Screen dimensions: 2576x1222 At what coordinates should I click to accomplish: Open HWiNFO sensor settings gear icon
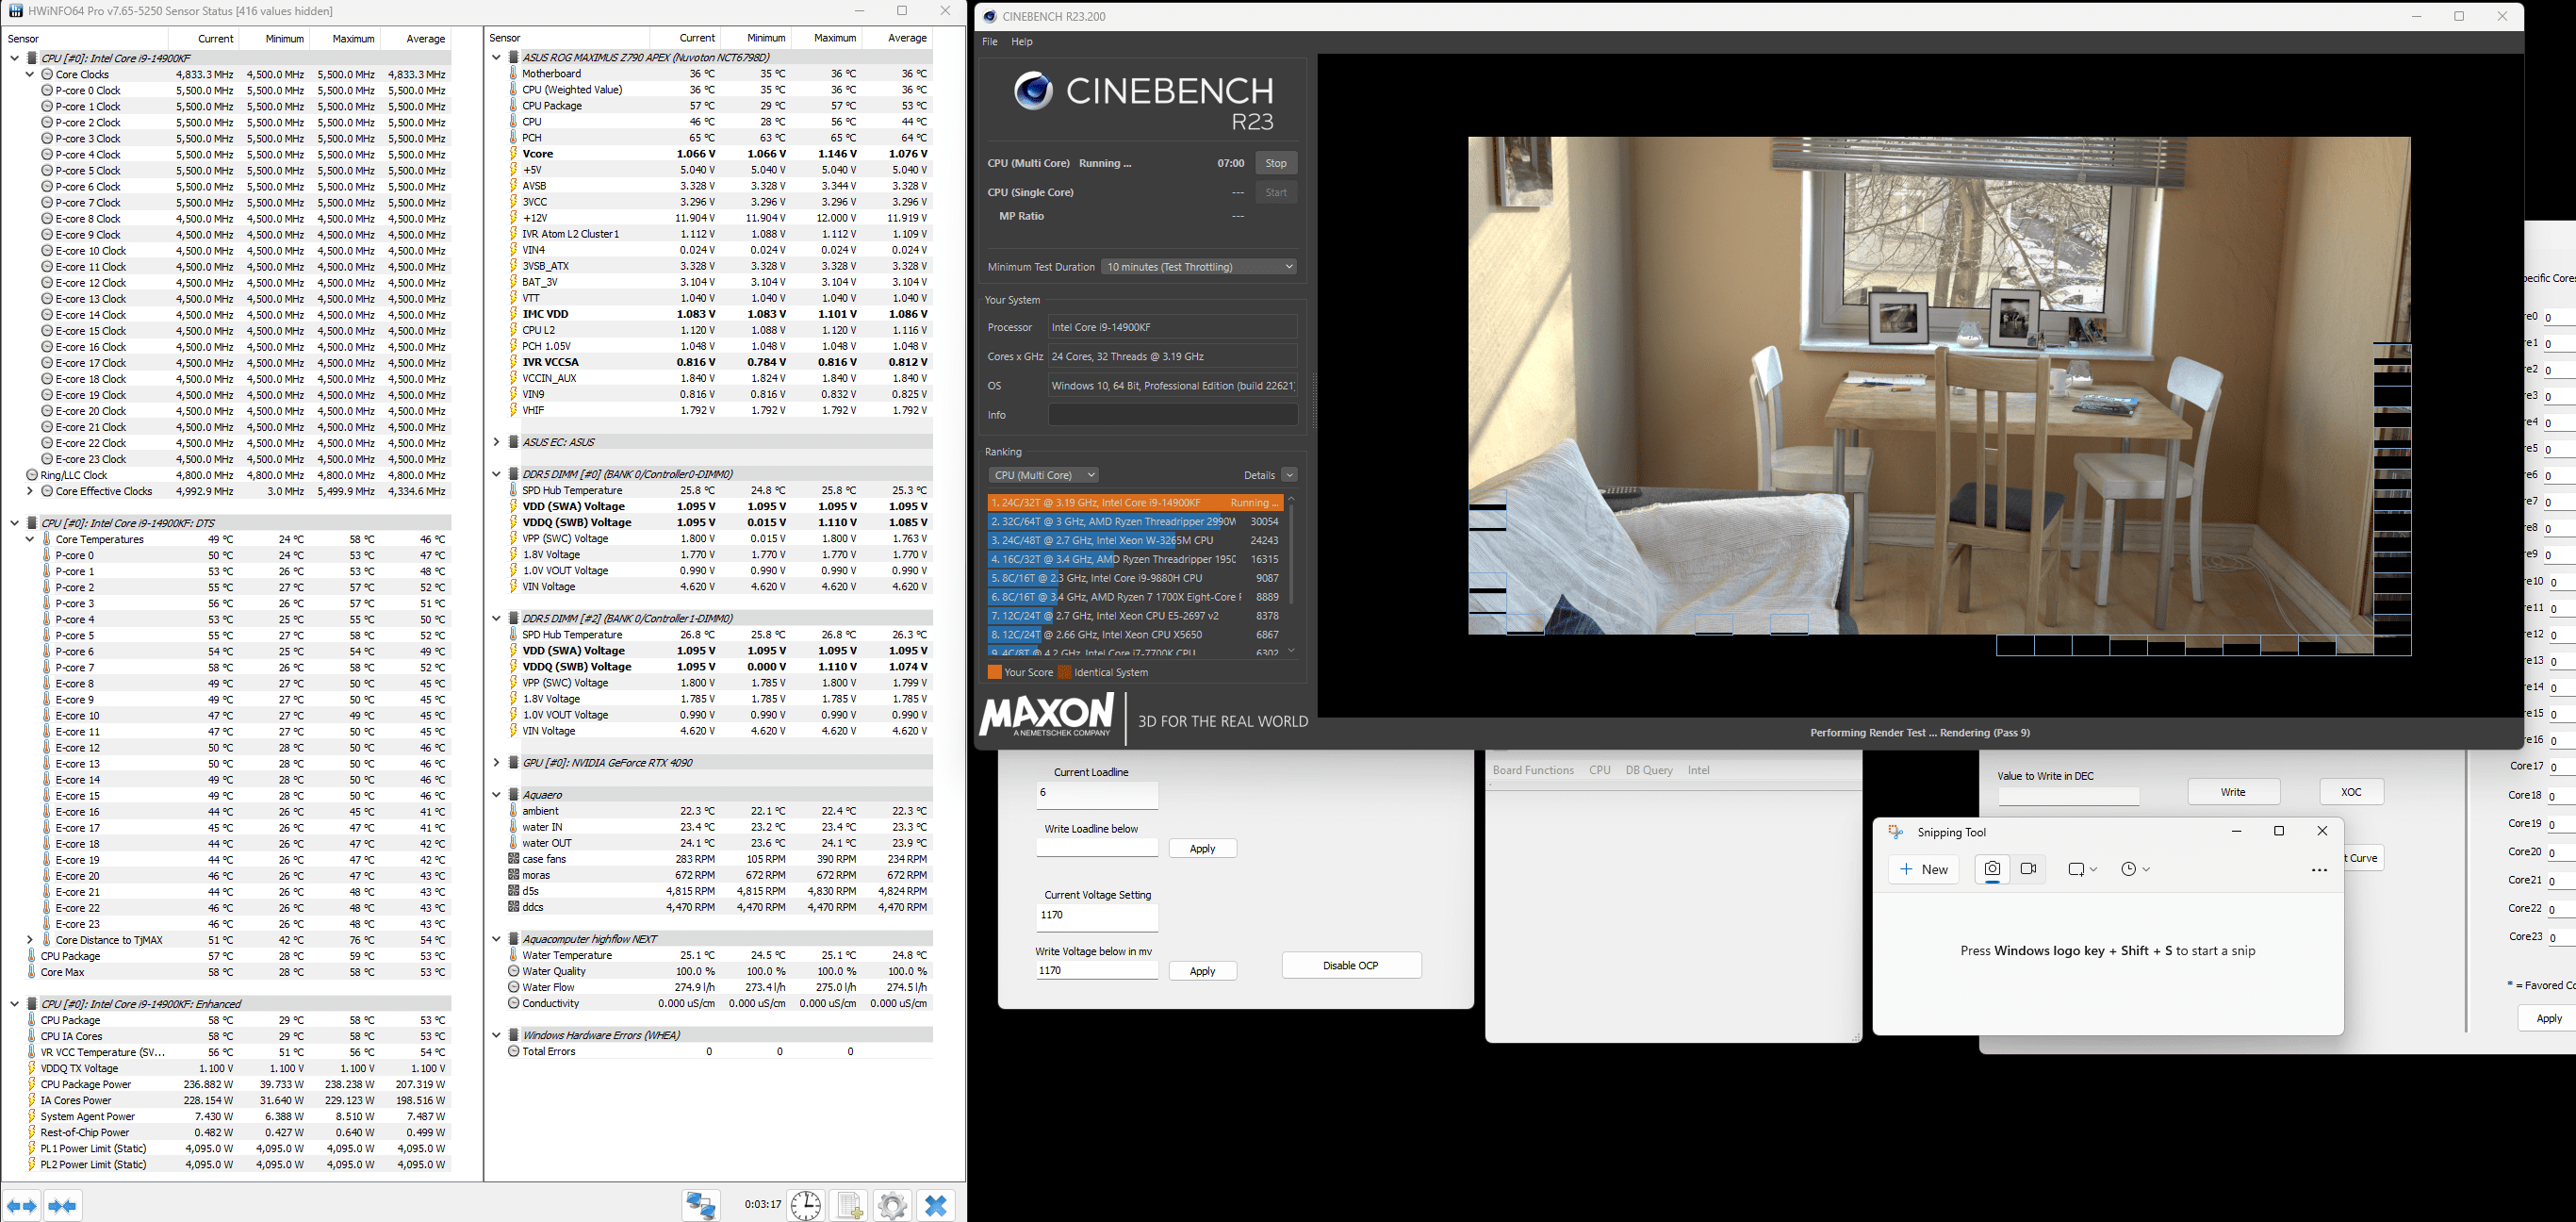coord(892,1205)
